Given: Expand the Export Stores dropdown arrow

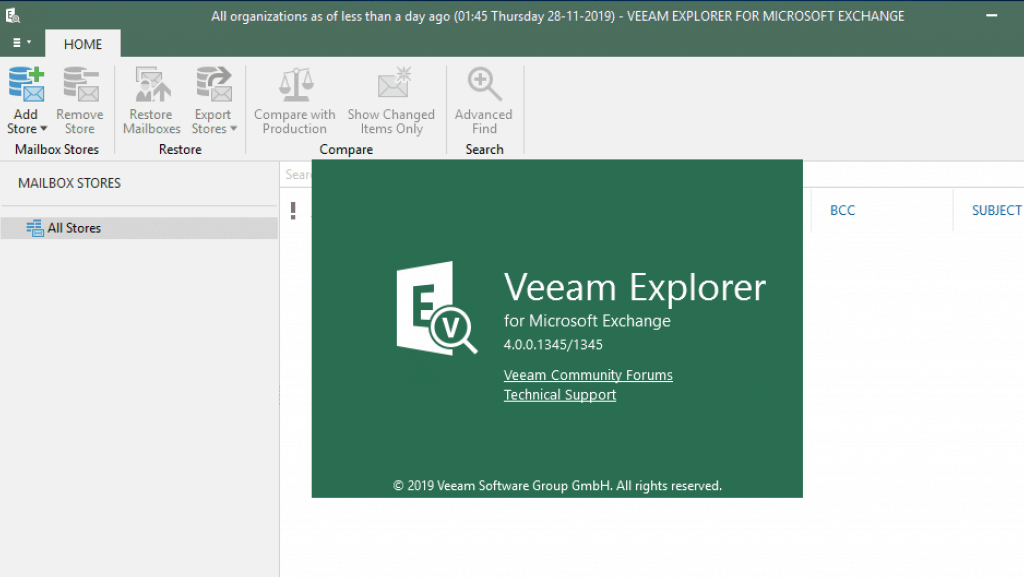Looking at the screenshot, I should (x=233, y=129).
